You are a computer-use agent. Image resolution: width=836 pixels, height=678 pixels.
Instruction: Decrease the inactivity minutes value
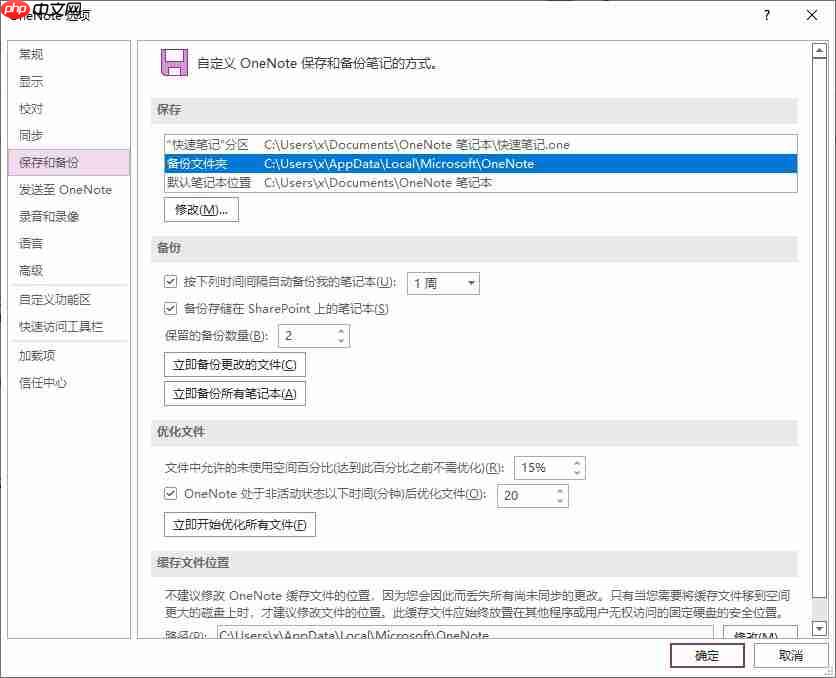coord(560,501)
